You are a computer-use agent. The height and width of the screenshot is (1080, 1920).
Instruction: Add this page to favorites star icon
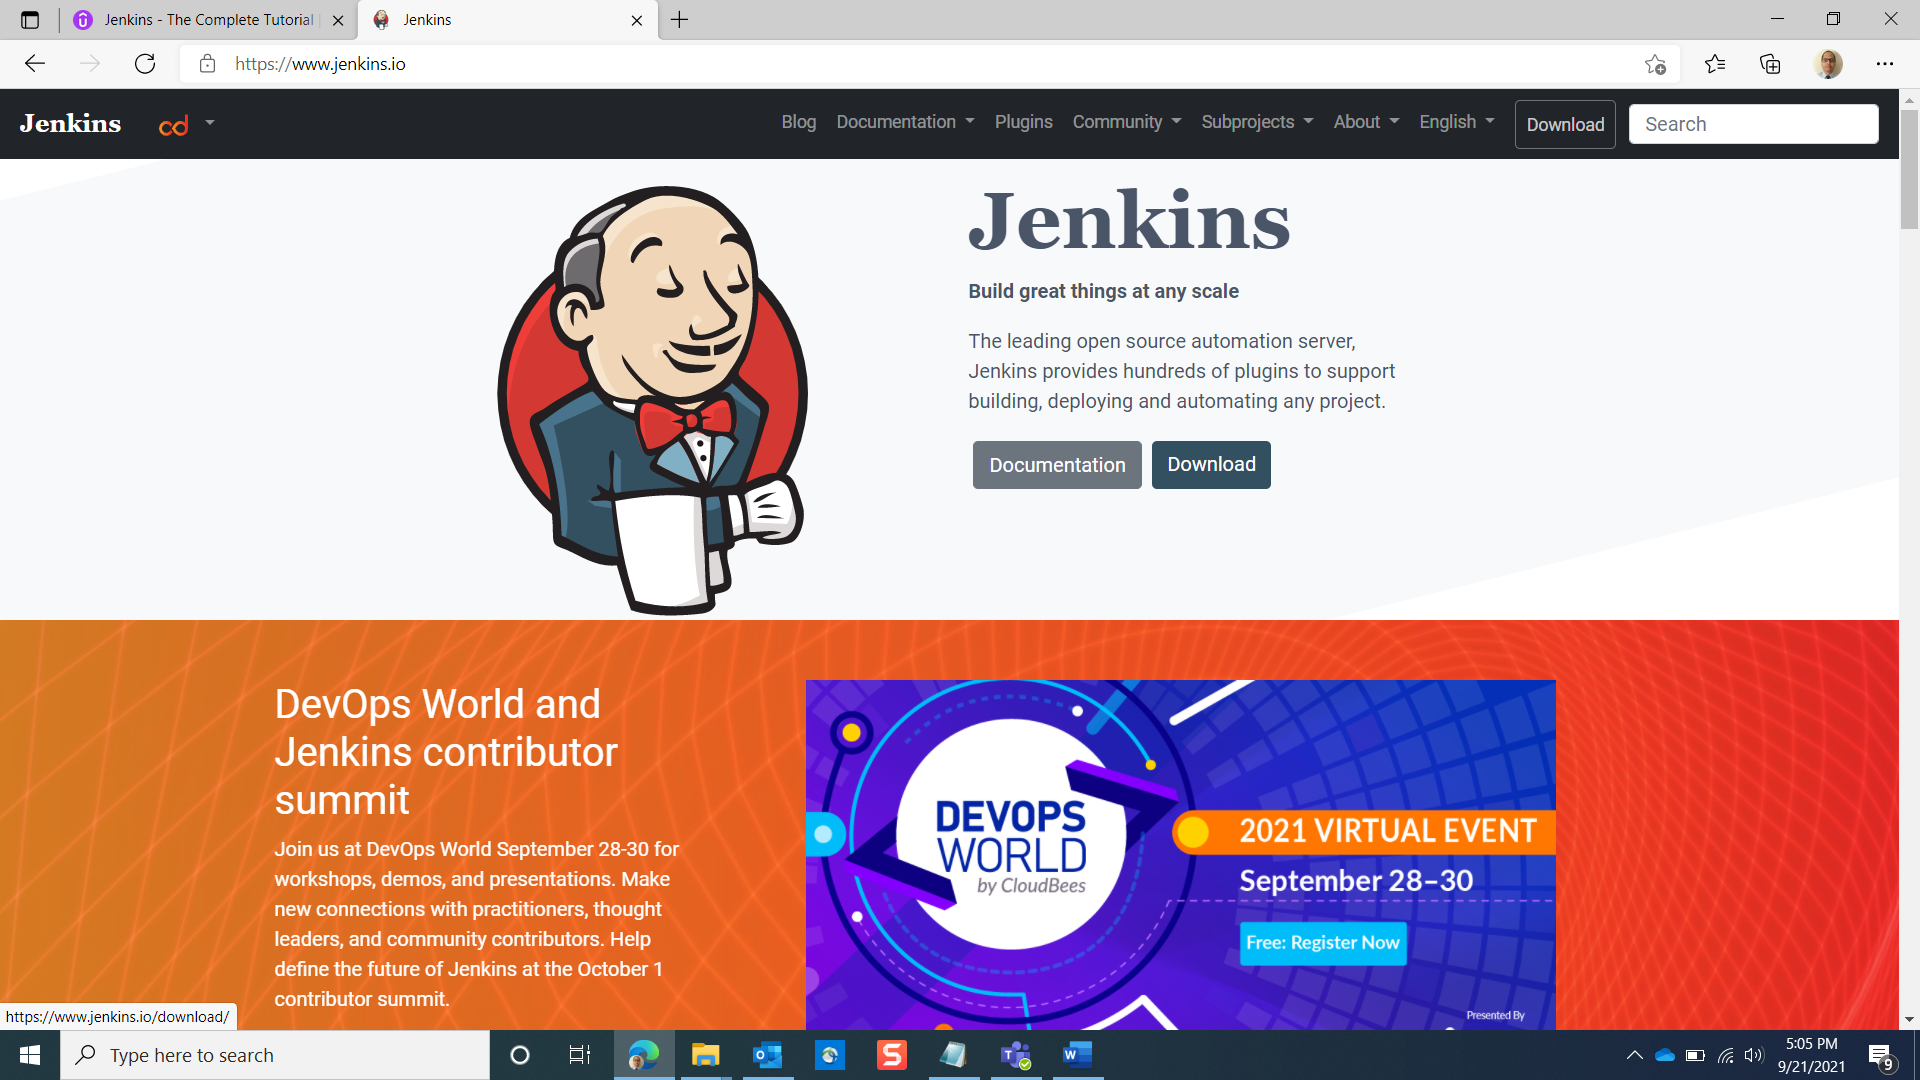[1655, 64]
